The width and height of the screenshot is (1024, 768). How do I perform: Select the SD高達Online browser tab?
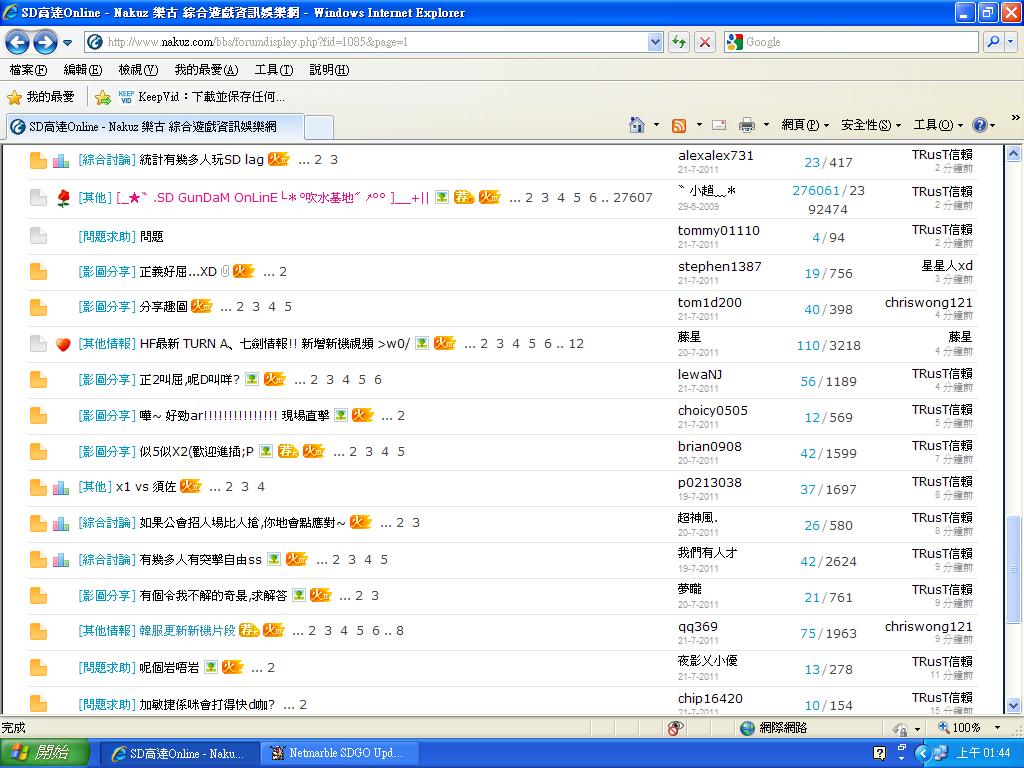coord(155,127)
